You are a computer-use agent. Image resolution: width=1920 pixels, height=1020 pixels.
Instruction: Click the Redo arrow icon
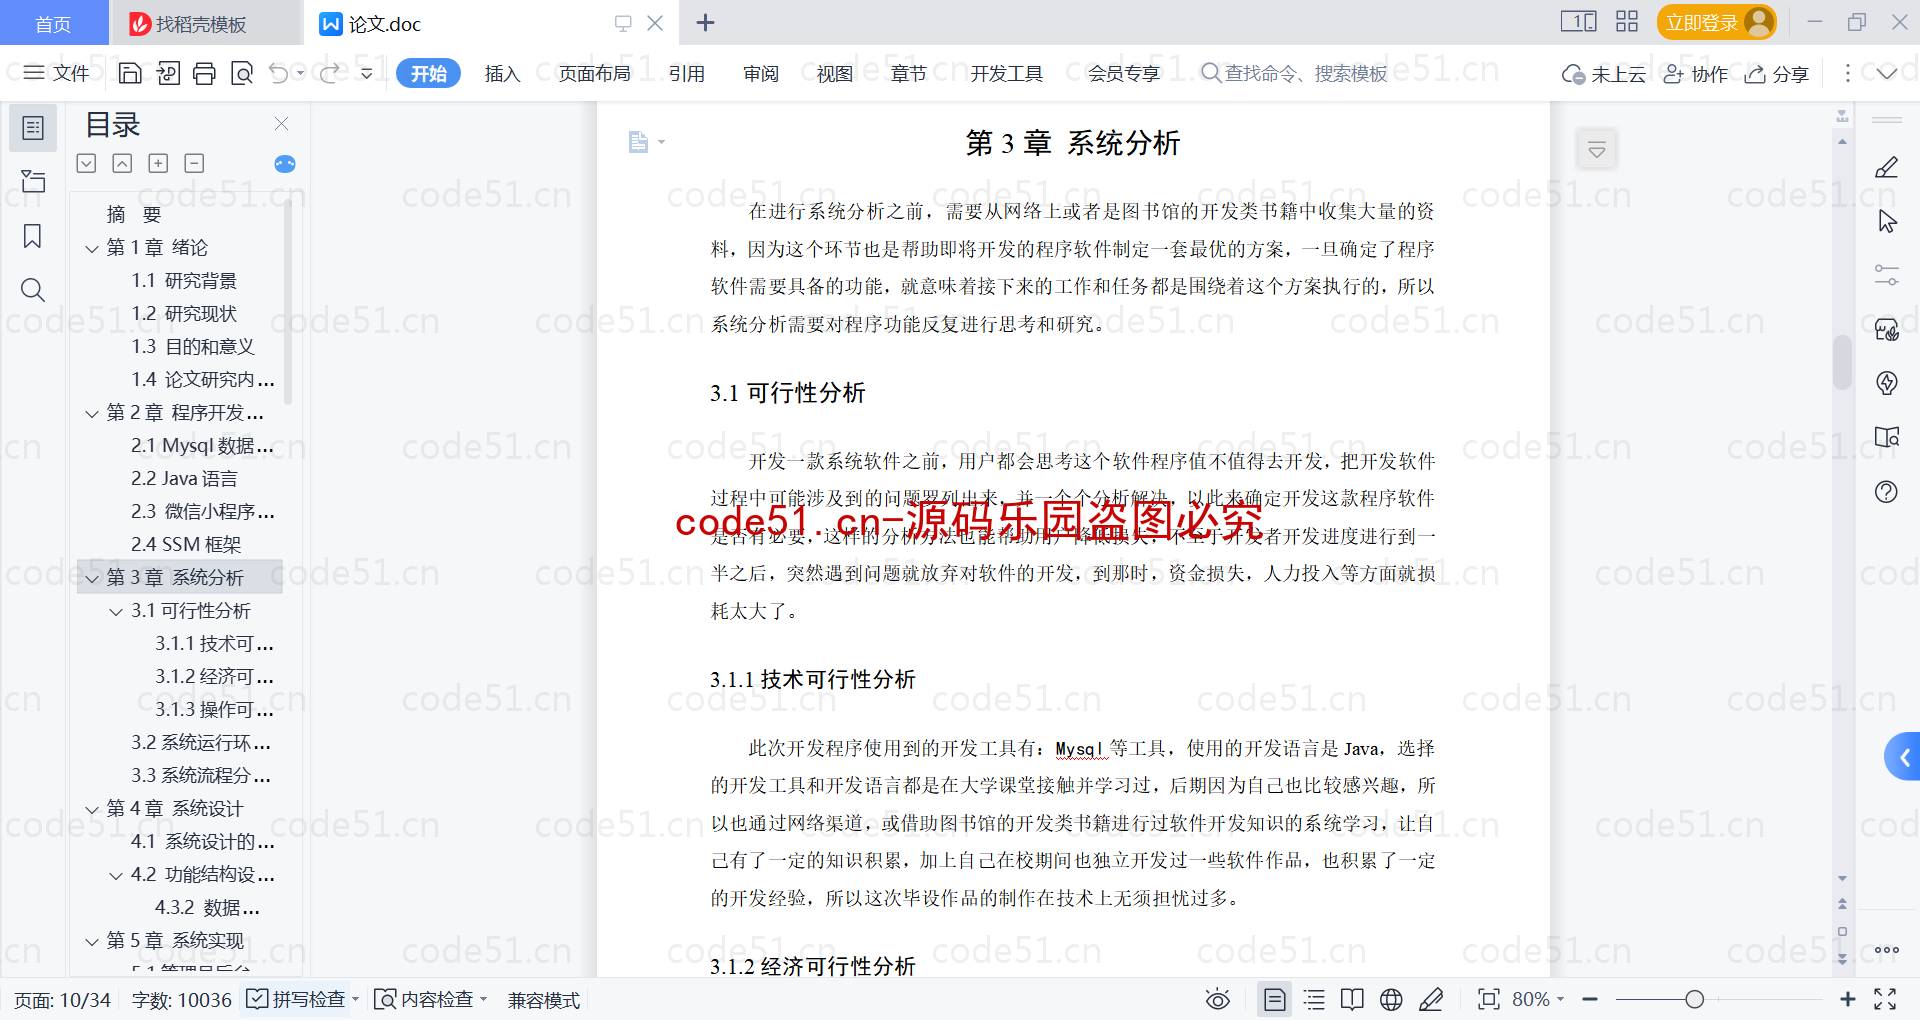(x=329, y=73)
